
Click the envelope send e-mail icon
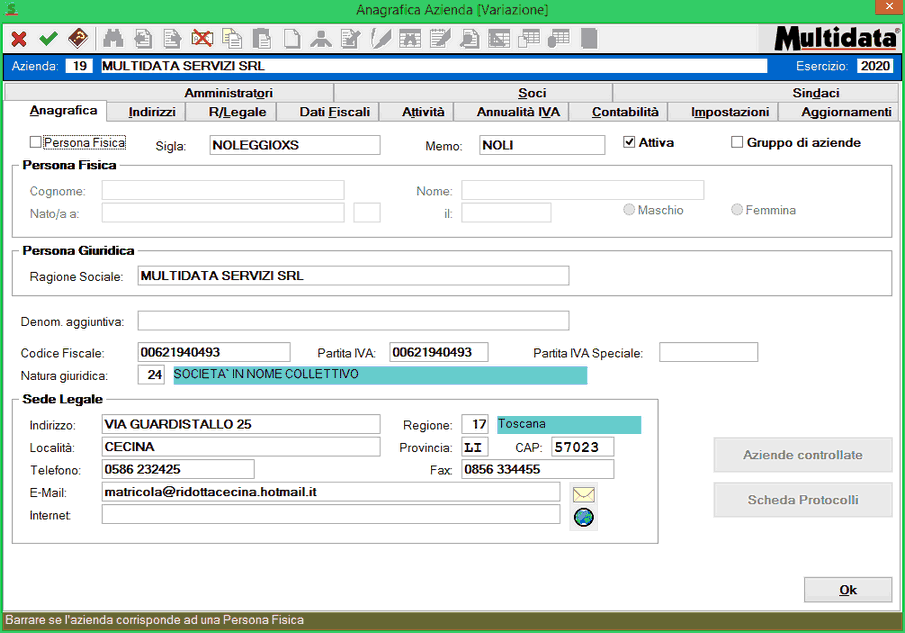click(584, 495)
